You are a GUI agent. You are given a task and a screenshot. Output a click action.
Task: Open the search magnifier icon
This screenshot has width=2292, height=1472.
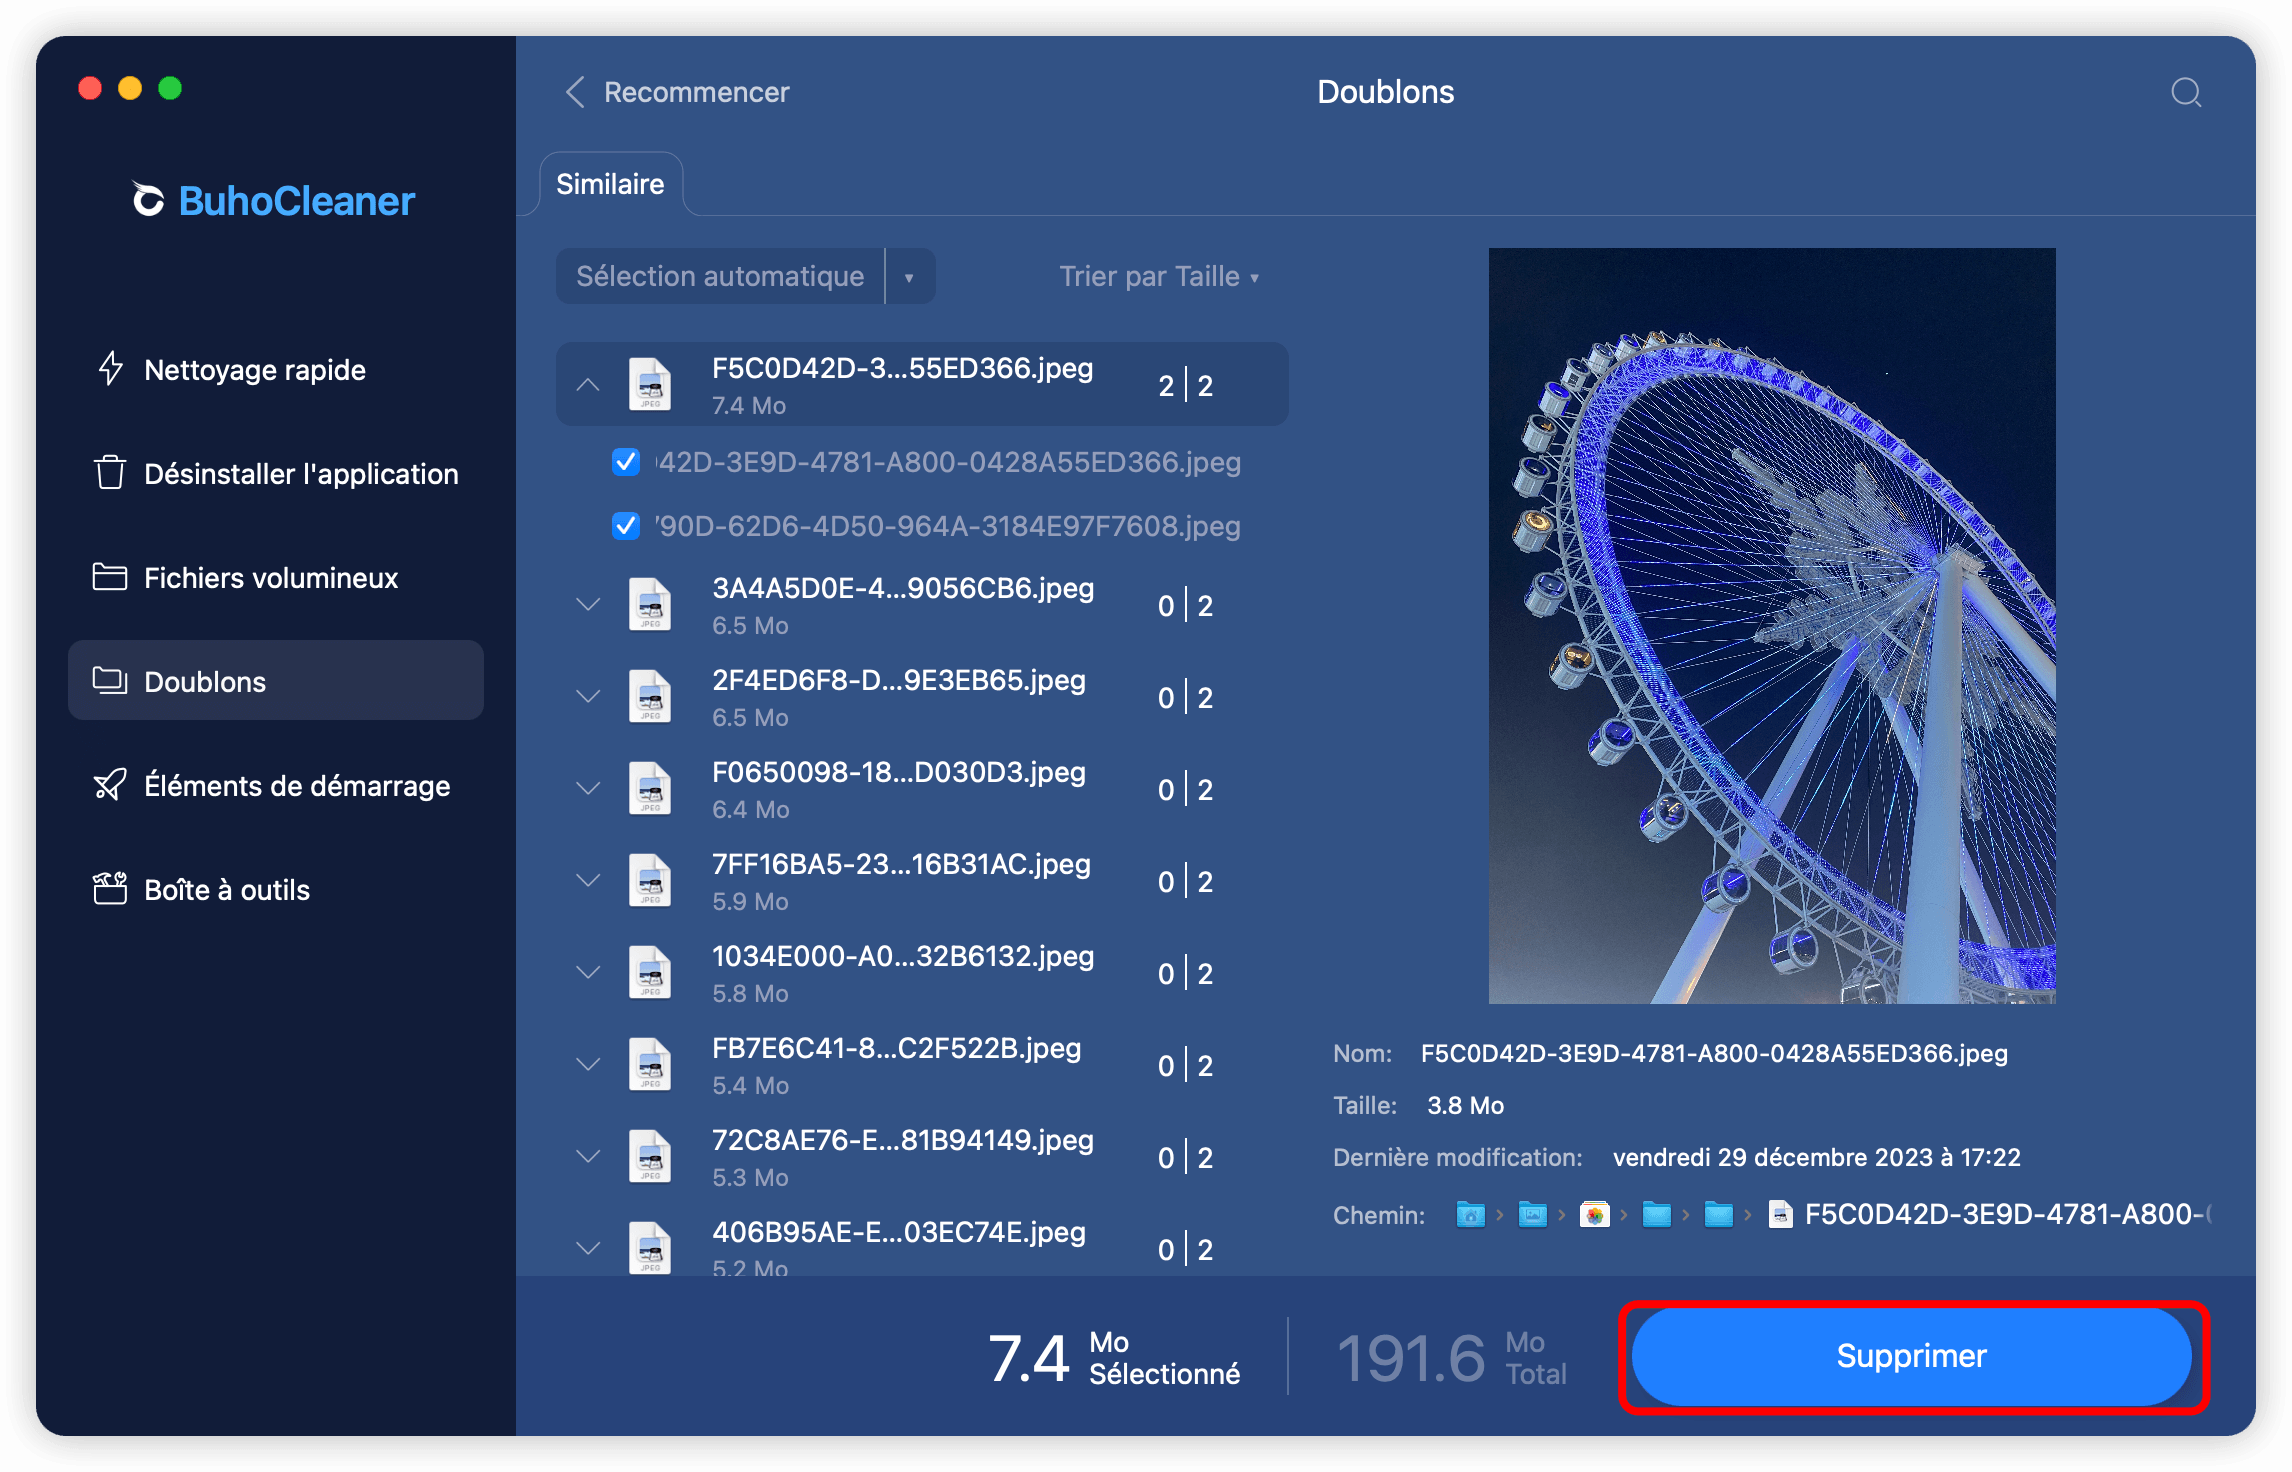[2186, 93]
